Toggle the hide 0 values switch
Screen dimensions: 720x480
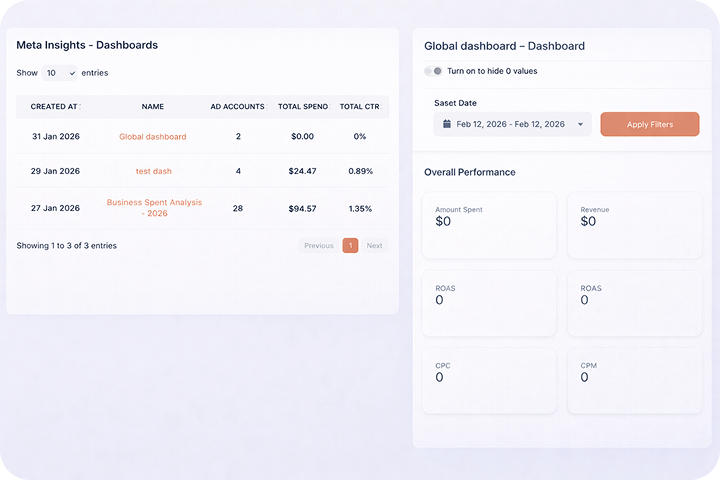[433, 71]
